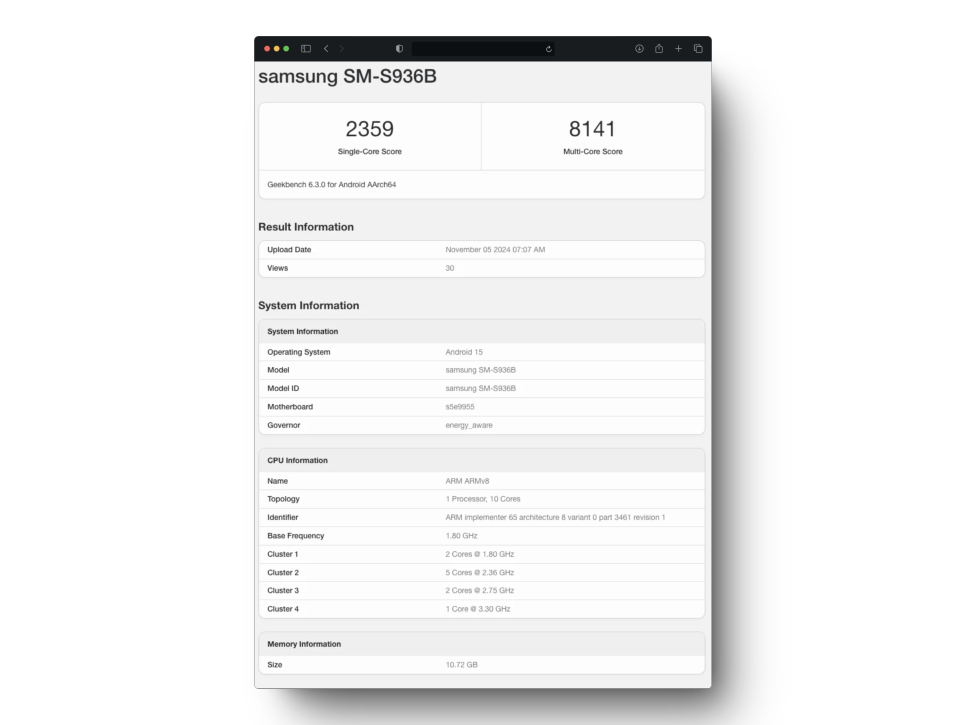The width and height of the screenshot is (966, 725).
Task: Reload the page using the refresh icon
Action: (548, 49)
